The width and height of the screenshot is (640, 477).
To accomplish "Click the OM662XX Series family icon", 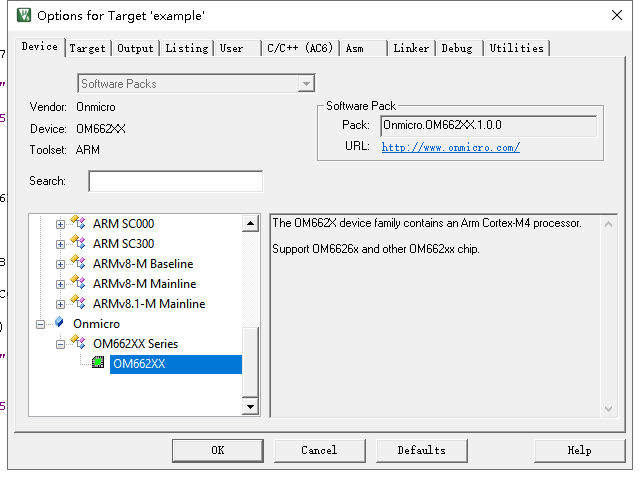I will pos(78,343).
